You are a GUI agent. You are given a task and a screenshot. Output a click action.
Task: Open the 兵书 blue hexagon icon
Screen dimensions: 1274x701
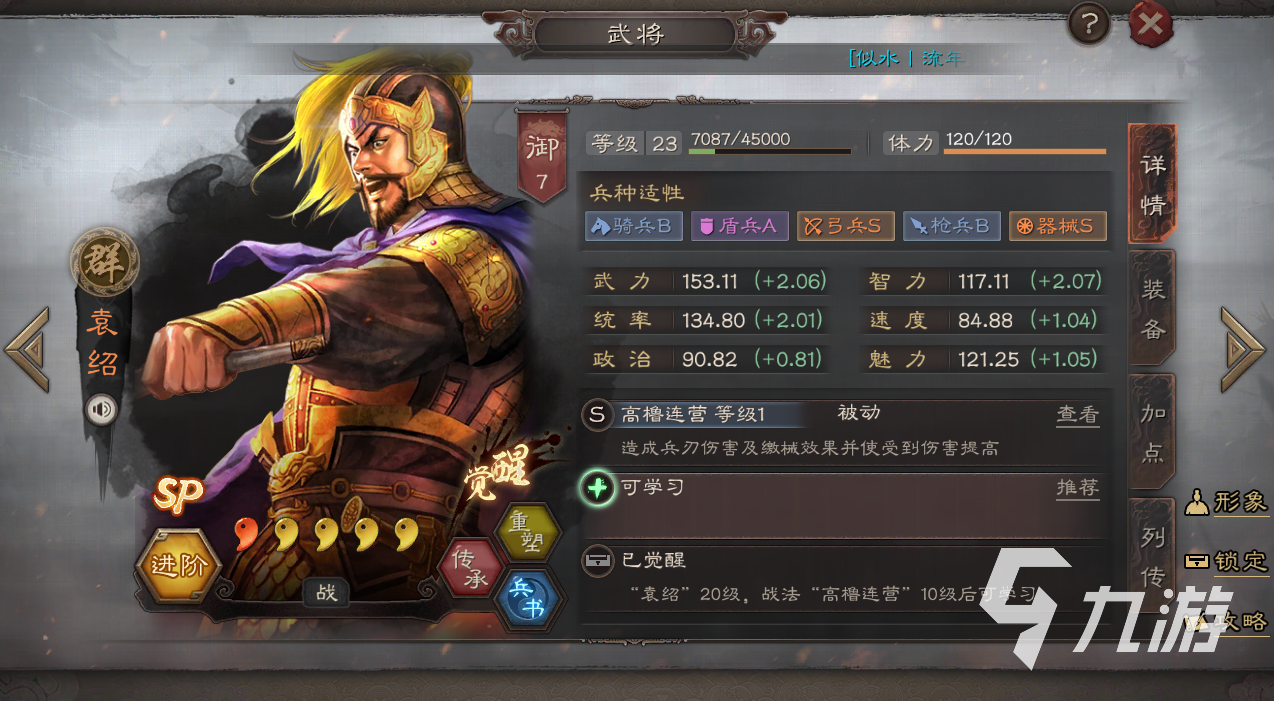526,598
